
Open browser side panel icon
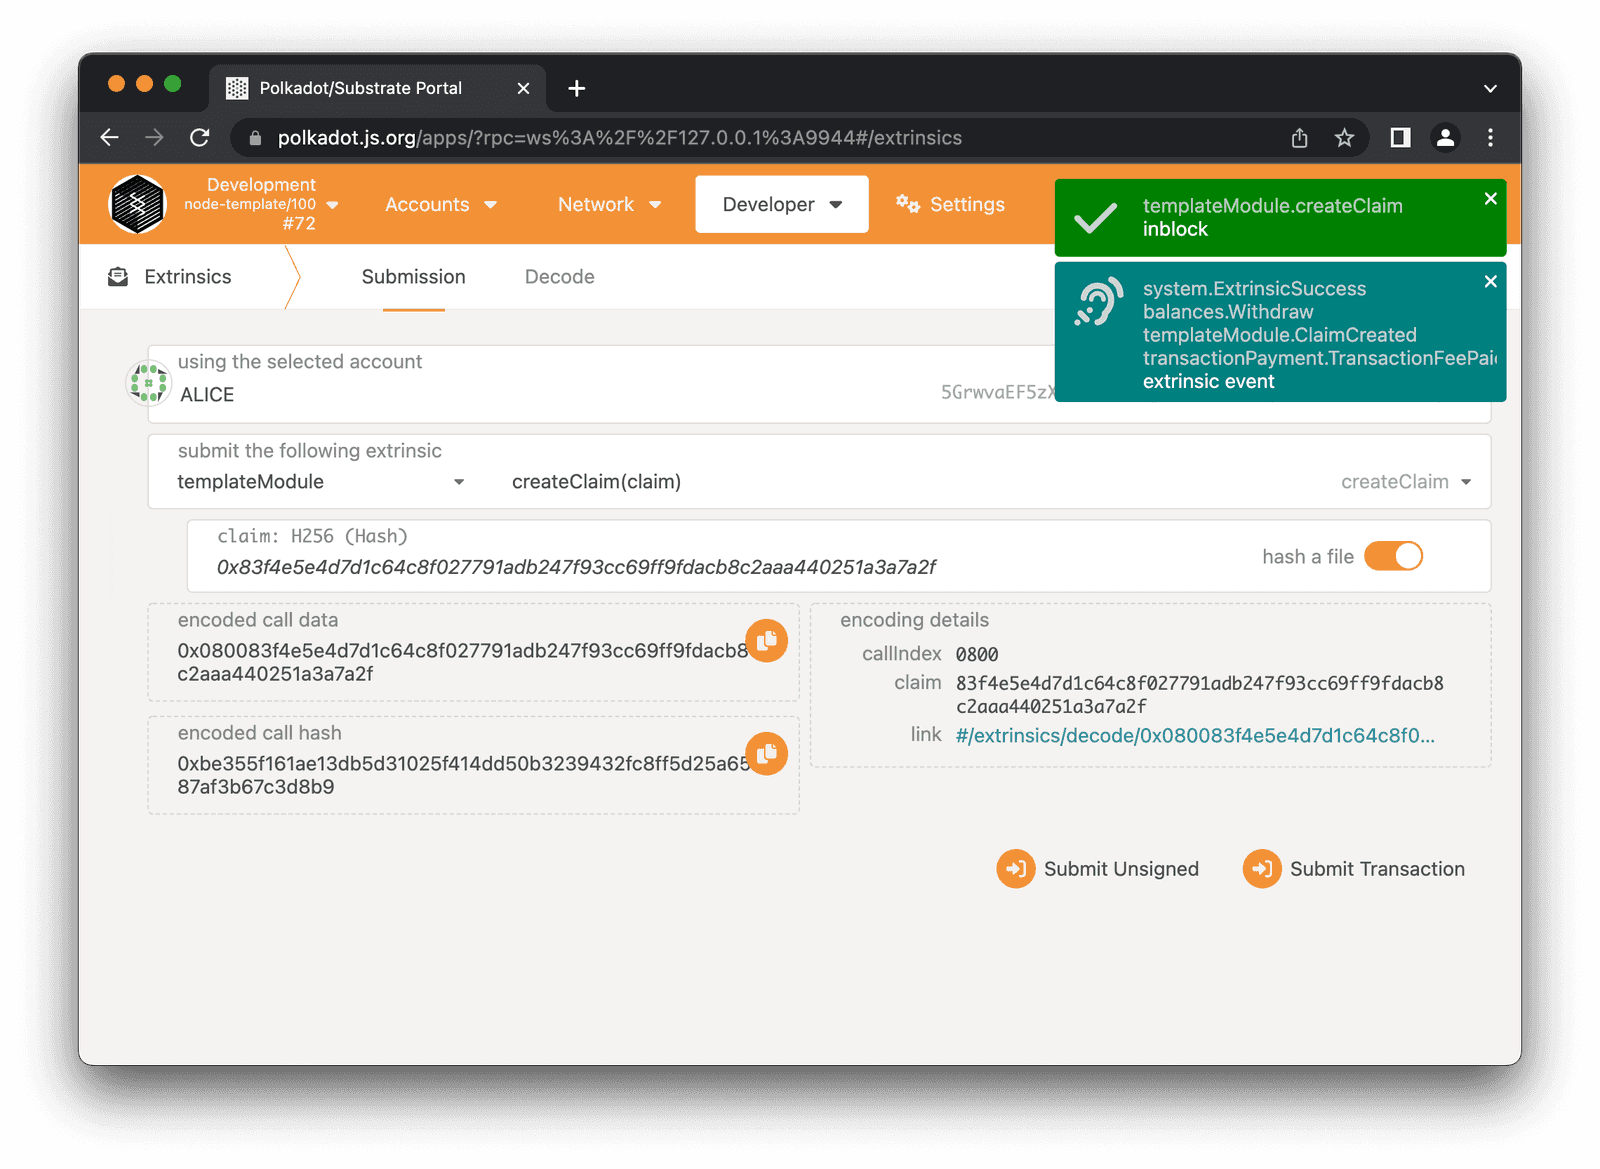(x=1400, y=138)
